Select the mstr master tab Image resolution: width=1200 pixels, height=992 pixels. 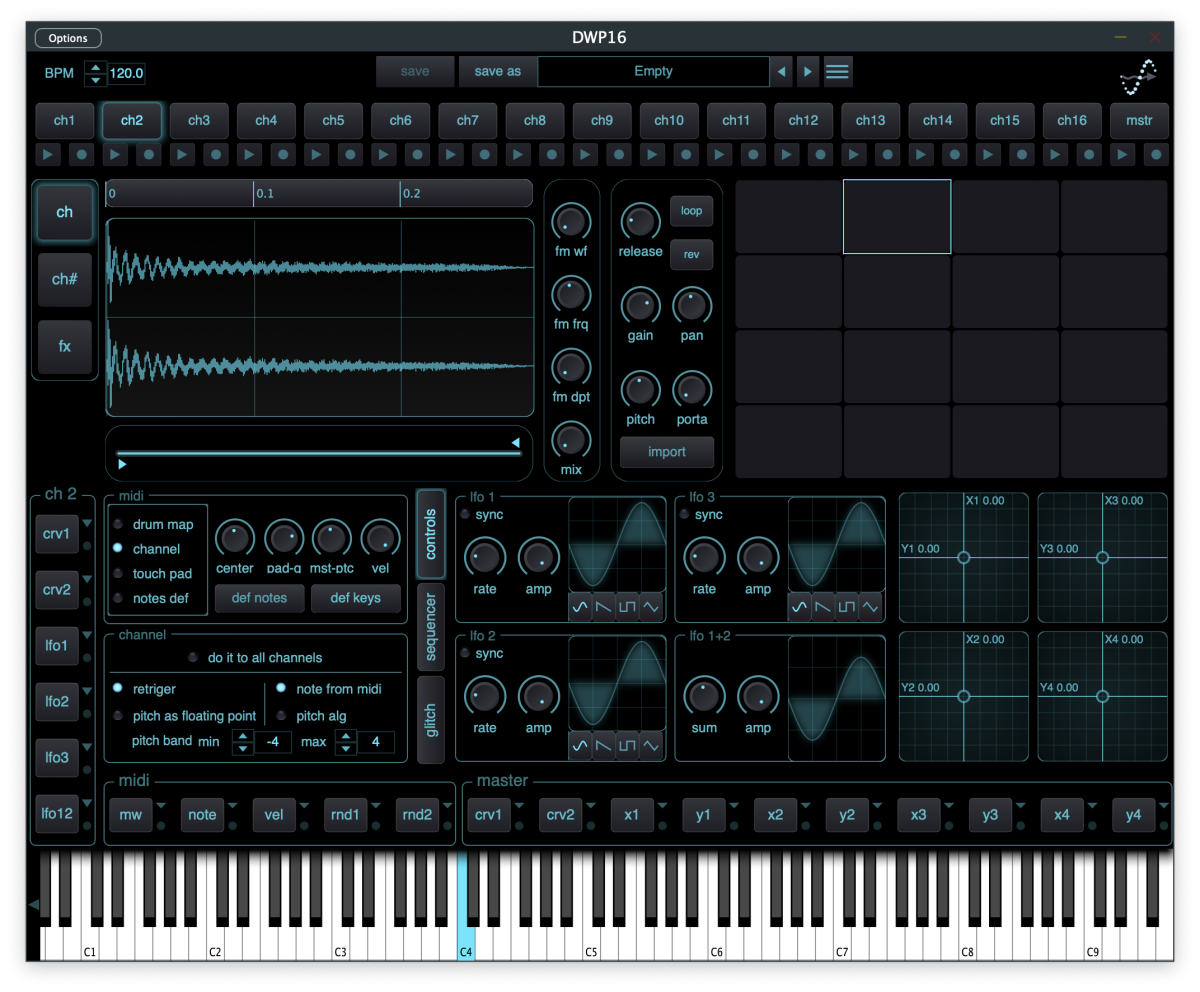pos(1139,120)
